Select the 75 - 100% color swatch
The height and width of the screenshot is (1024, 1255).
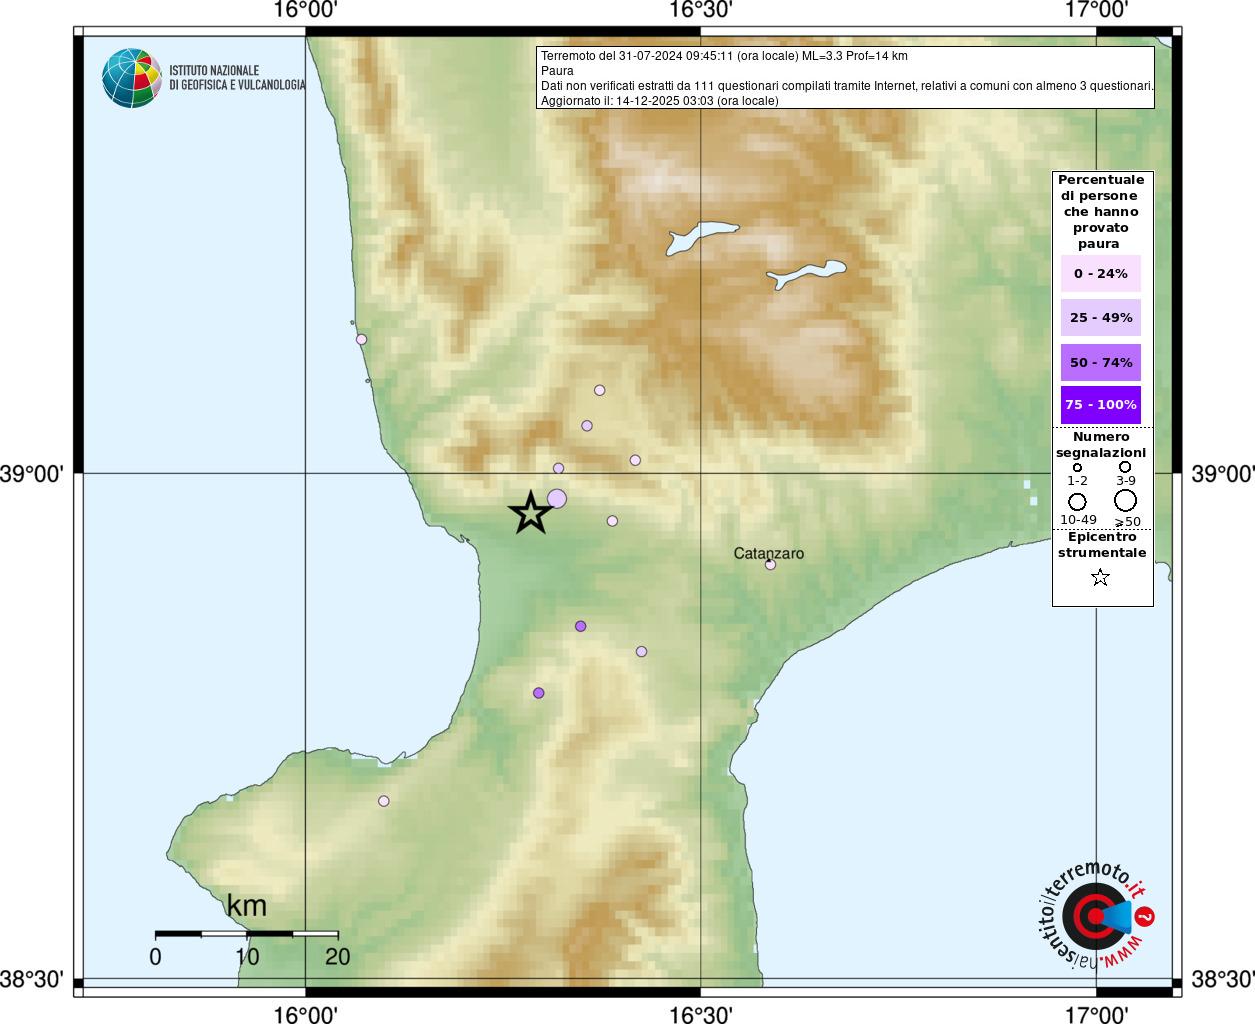(1100, 405)
